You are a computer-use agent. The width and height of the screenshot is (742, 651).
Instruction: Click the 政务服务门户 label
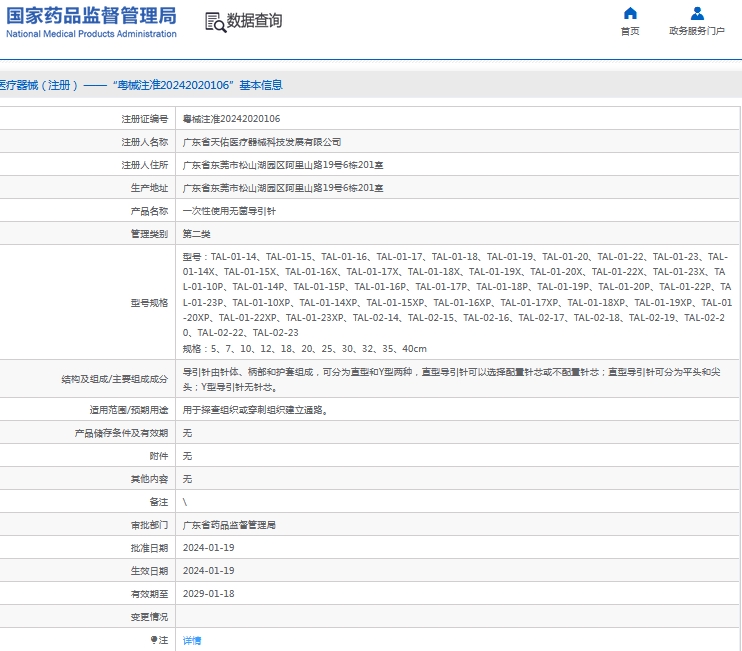[697, 31]
